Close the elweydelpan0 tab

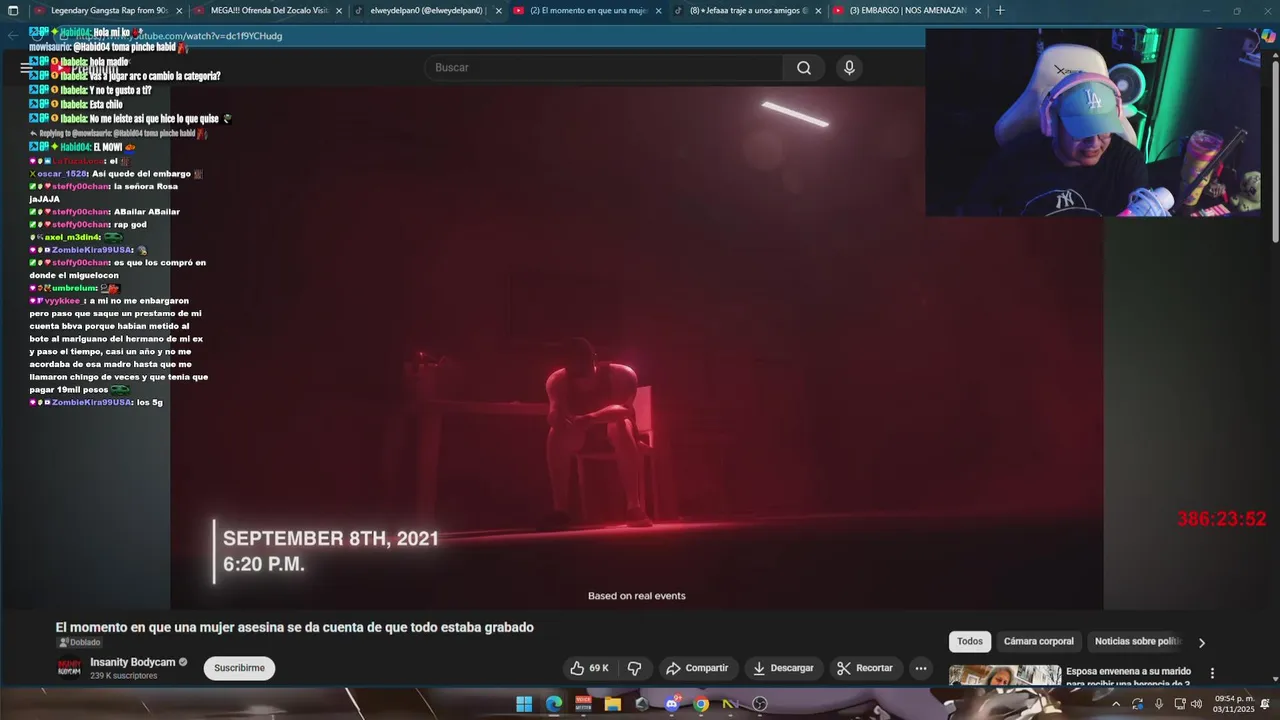[x=499, y=11]
